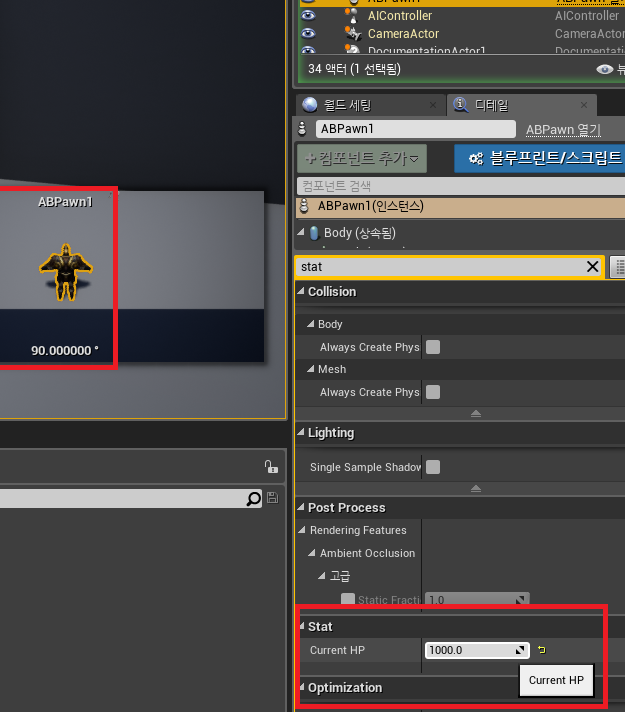Collapse Ambient Occlusion subsection
This screenshot has width=625, height=712.
[312, 553]
